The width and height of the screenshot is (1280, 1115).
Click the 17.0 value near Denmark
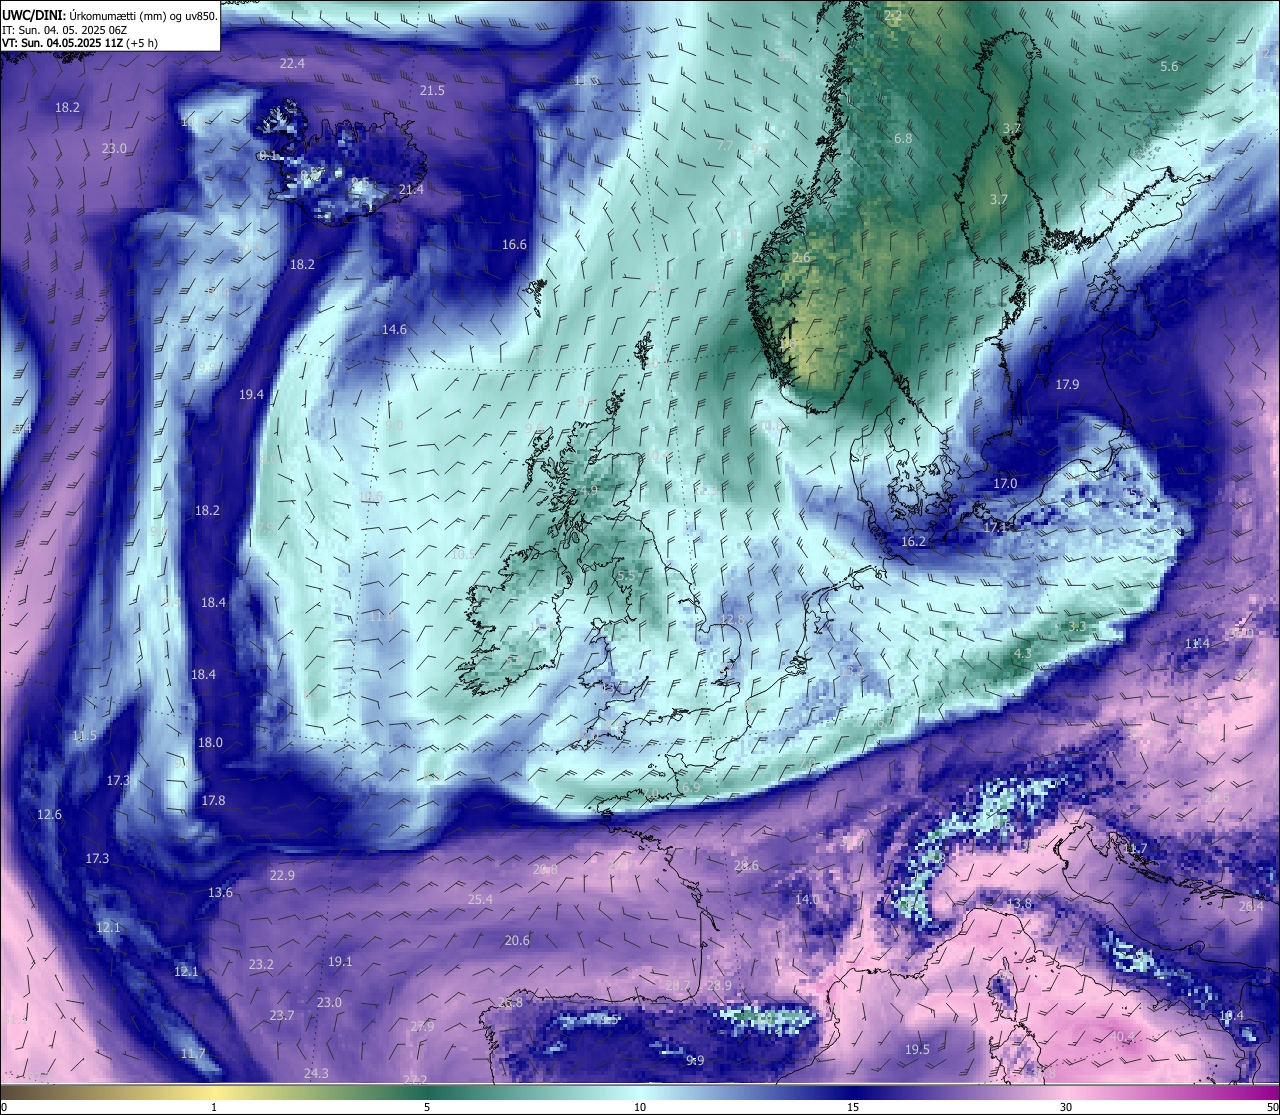[x=1005, y=483]
